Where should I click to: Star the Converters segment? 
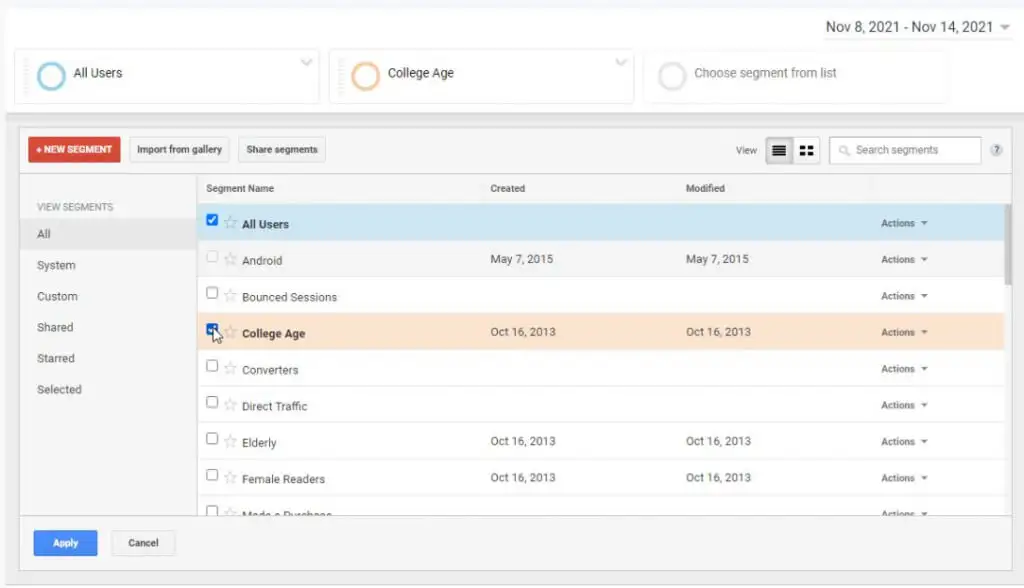point(230,368)
